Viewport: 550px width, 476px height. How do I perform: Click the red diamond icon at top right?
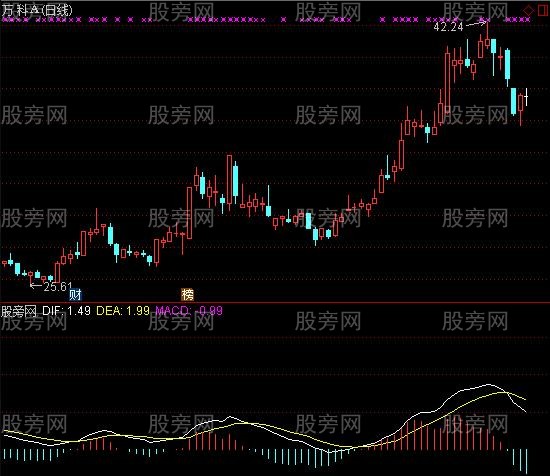528,11
